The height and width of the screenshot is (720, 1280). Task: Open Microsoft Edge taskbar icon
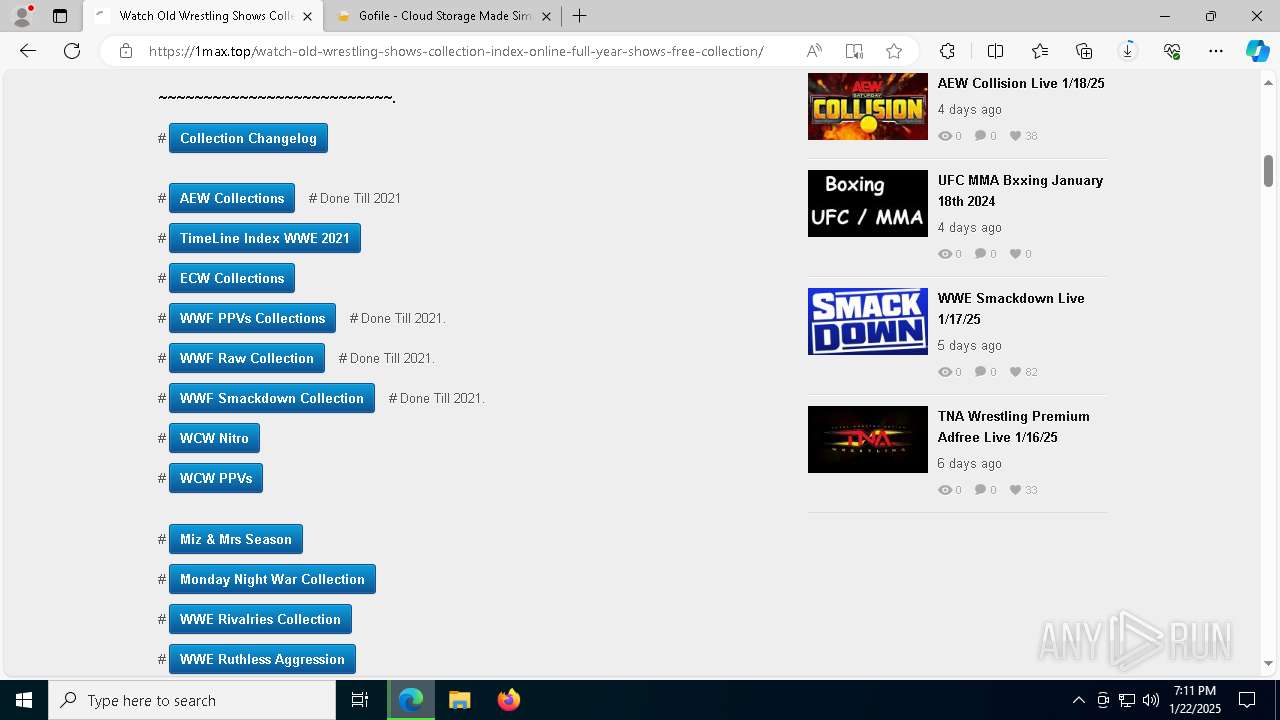[x=411, y=700]
